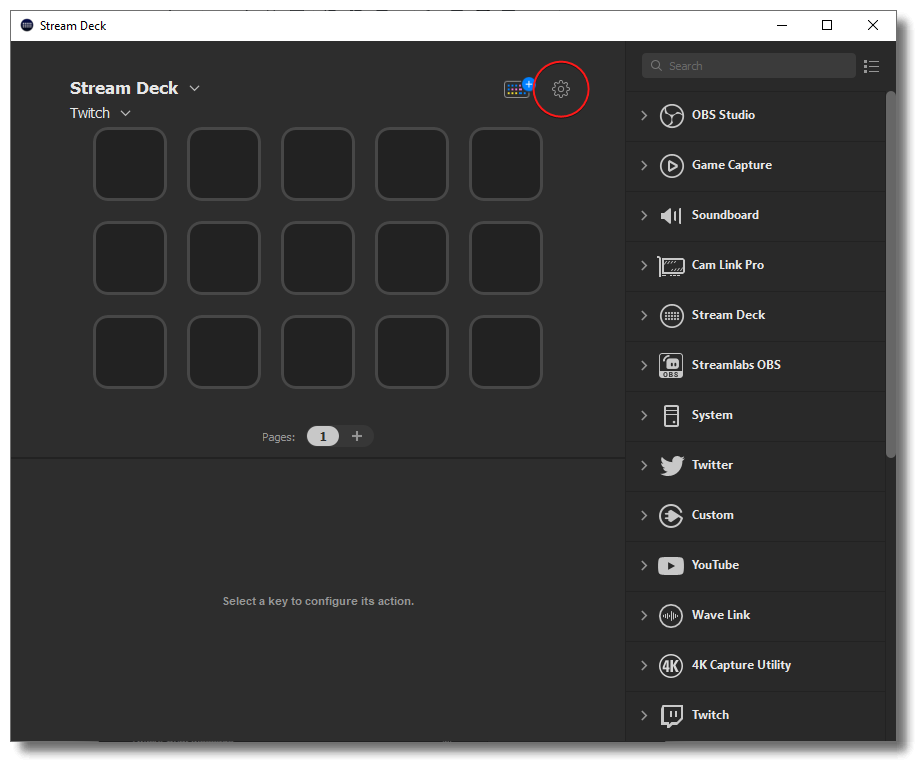Expand the Stream Deck actions category
Image resolution: width=917 pixels, height=762 pixels.
point(644,315)
